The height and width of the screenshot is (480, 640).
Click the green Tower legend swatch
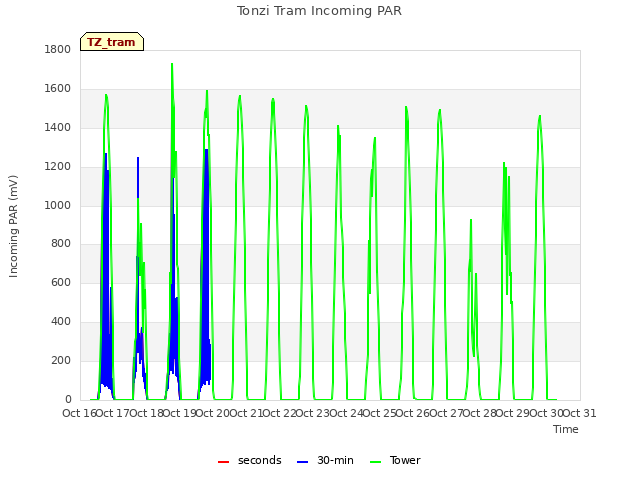click(x=376, y=462)
